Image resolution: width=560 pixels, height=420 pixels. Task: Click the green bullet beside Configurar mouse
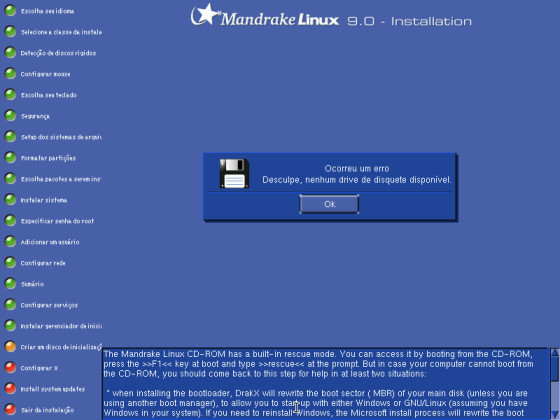10,74
